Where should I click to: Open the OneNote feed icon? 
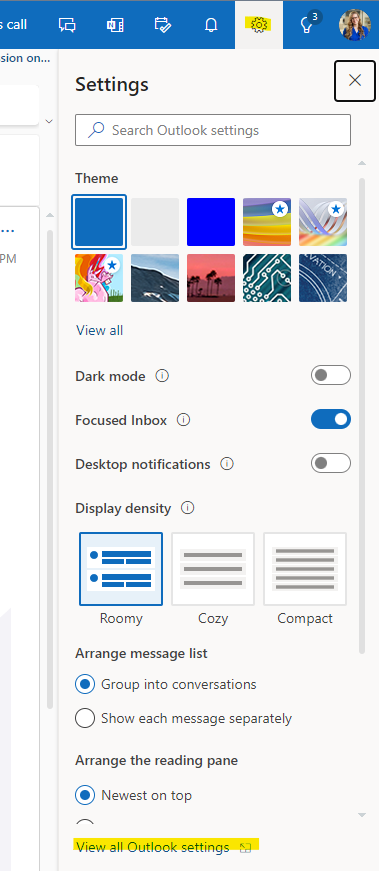pyautogui.click(x=114, y=25)
